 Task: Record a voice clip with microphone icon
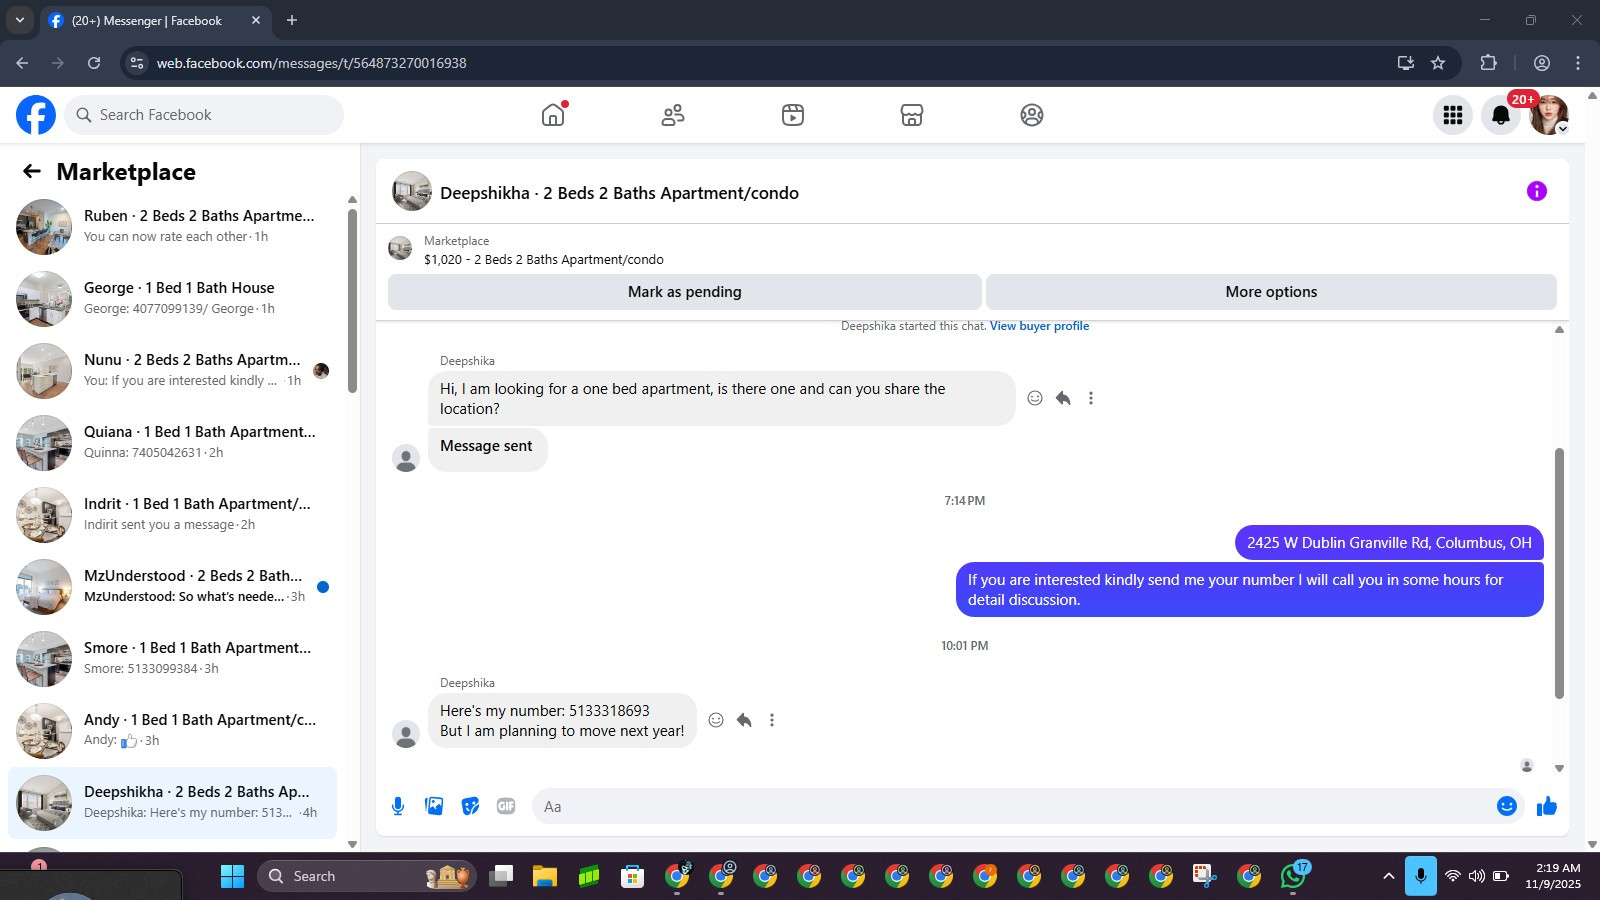pos(398,806)
